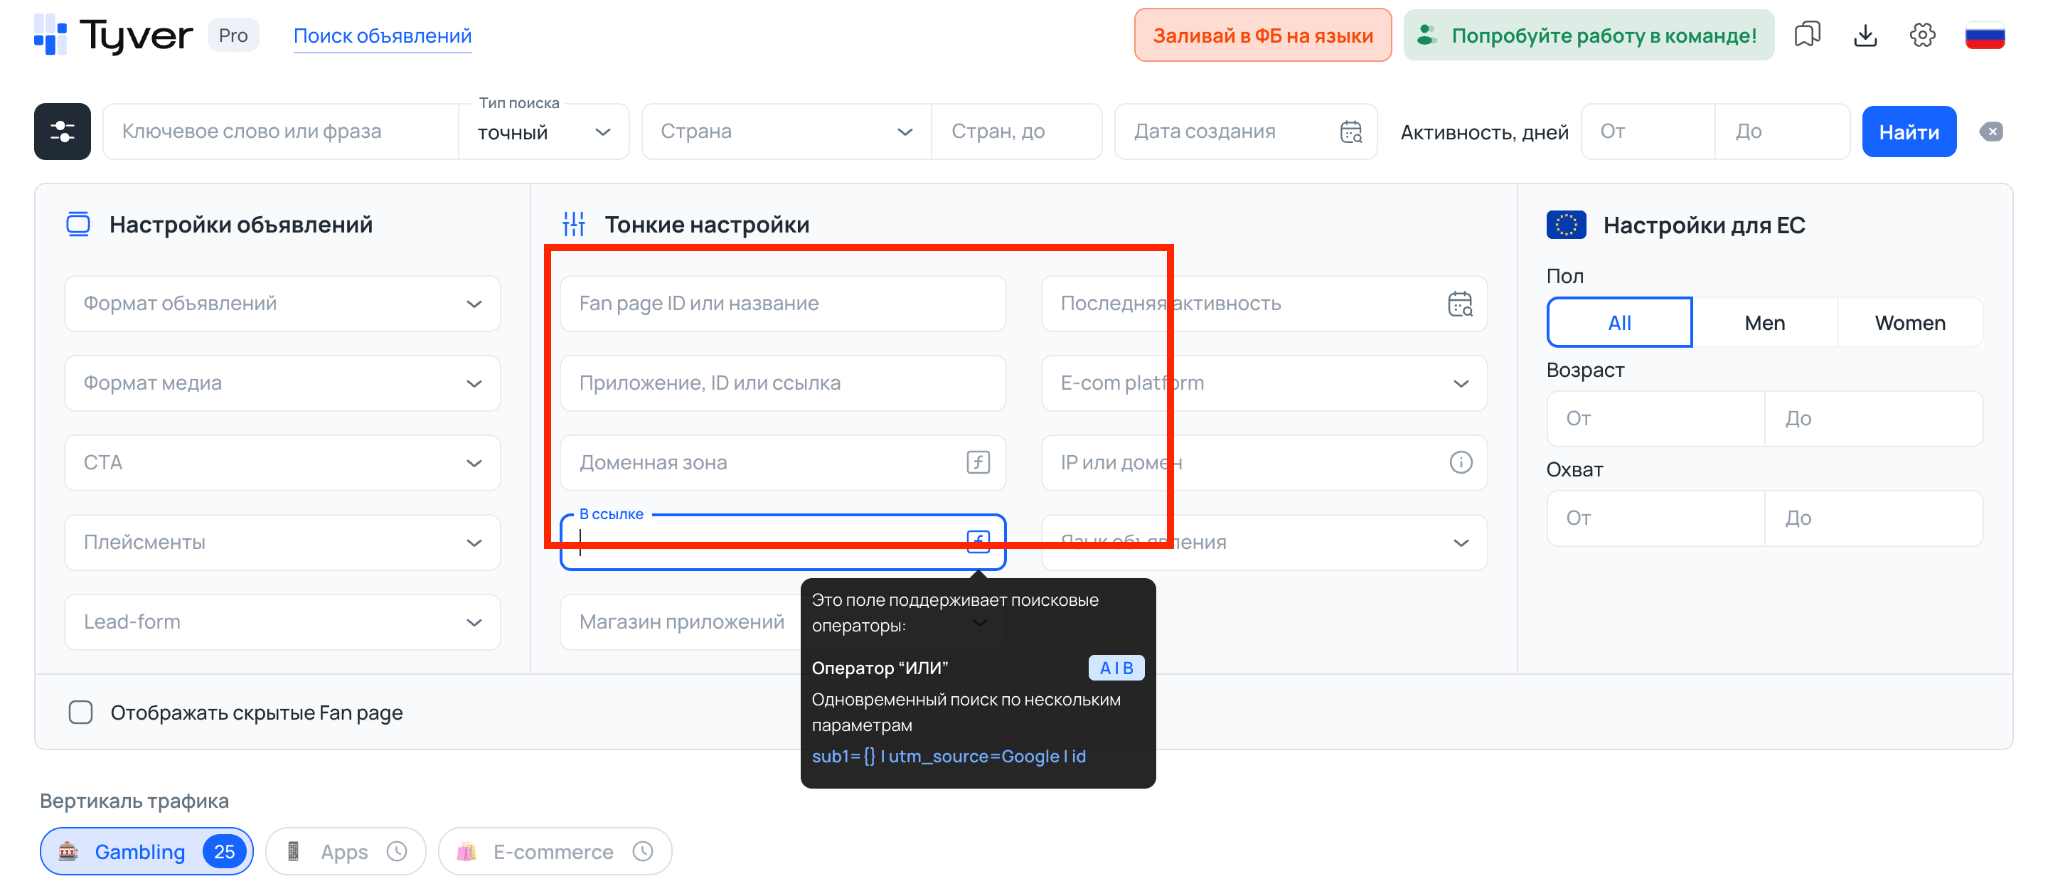Screen dimensions: 2048x895
Task: Click team icon on Попробуйте работу button
Action: tap(1427, 35)
